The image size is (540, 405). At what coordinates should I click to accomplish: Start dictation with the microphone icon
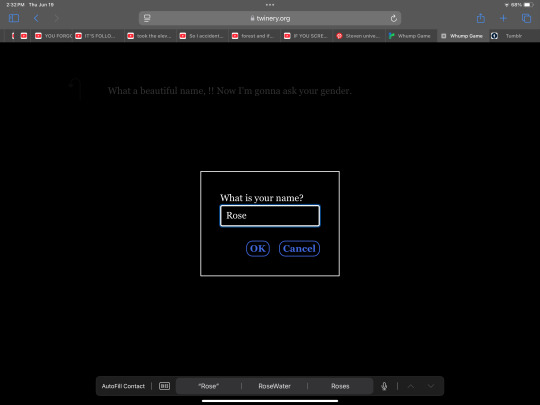384,386
